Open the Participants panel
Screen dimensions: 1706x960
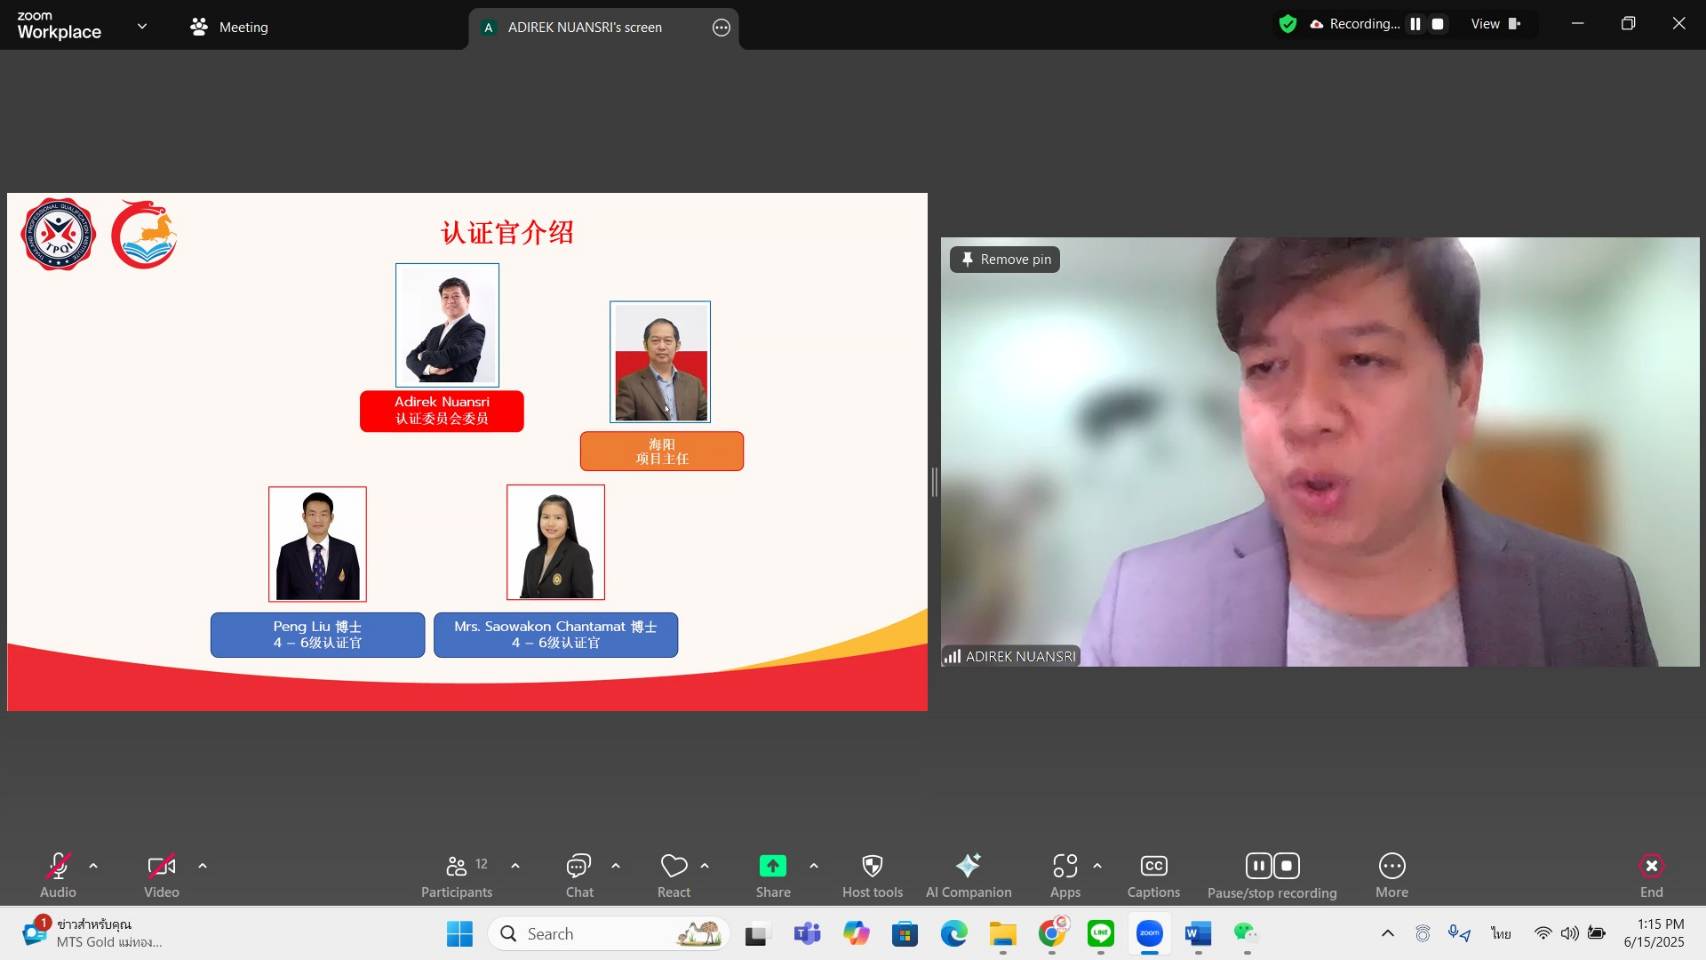click(x=457, y=875)
